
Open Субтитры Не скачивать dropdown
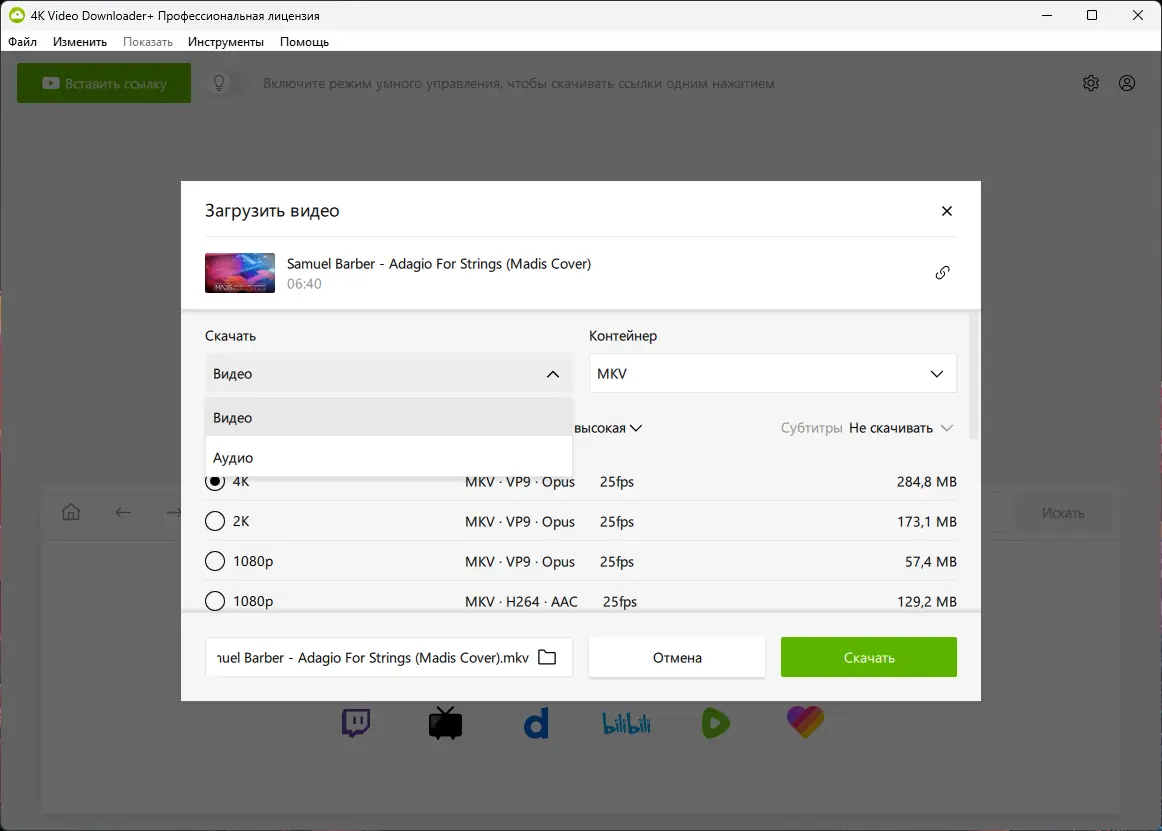[x=866, y=428]
